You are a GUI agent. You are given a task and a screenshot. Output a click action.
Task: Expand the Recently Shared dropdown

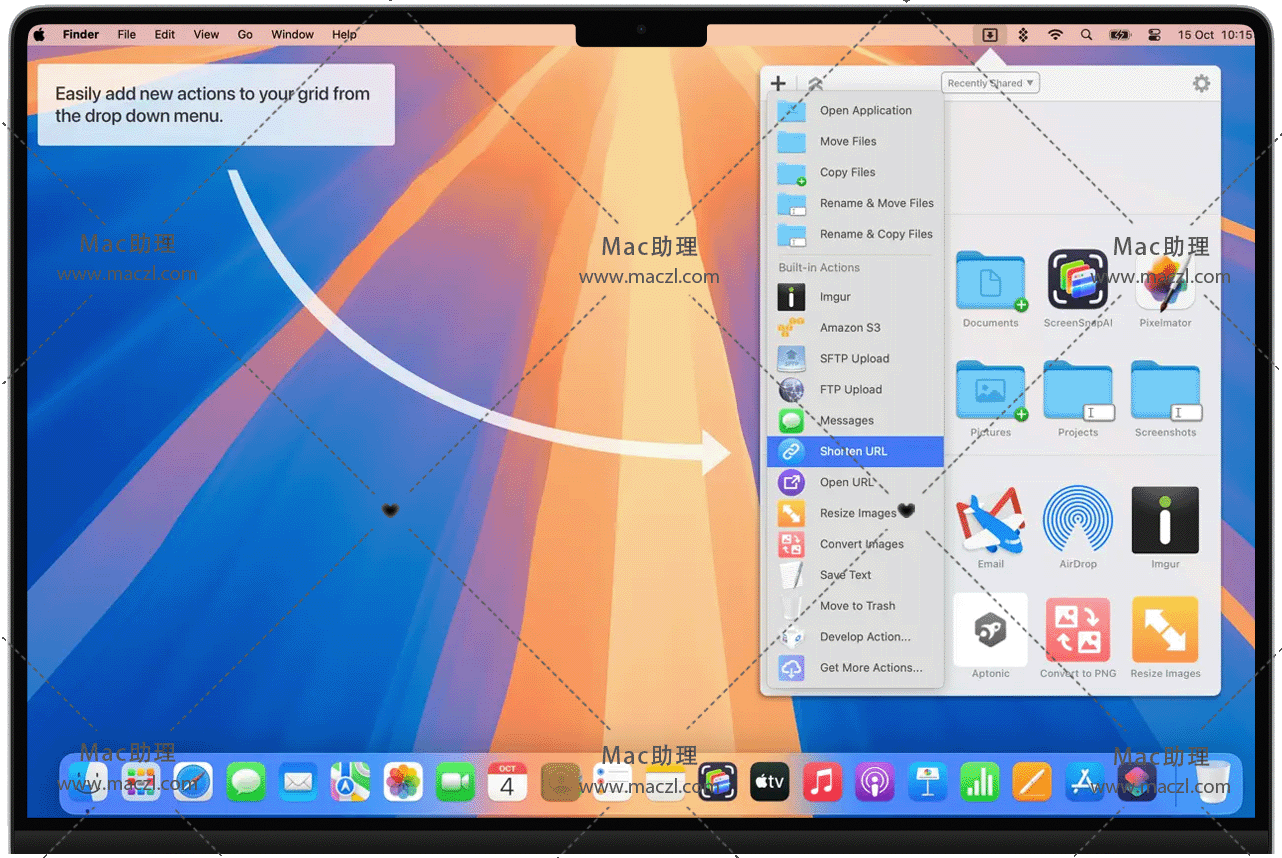pyautogui.click(x=990, y=84)
